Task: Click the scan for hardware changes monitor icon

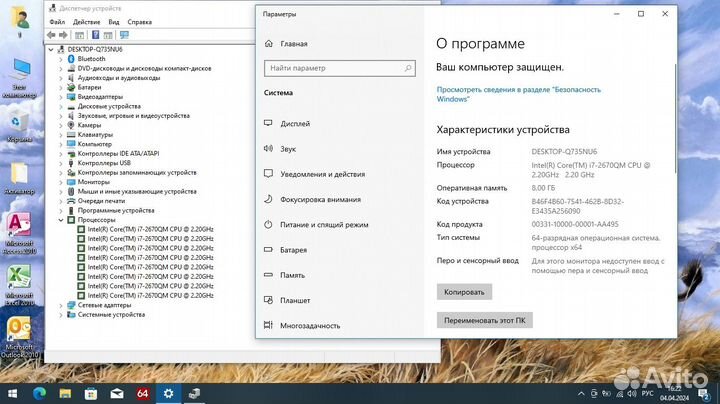Action: coord(124,35)
